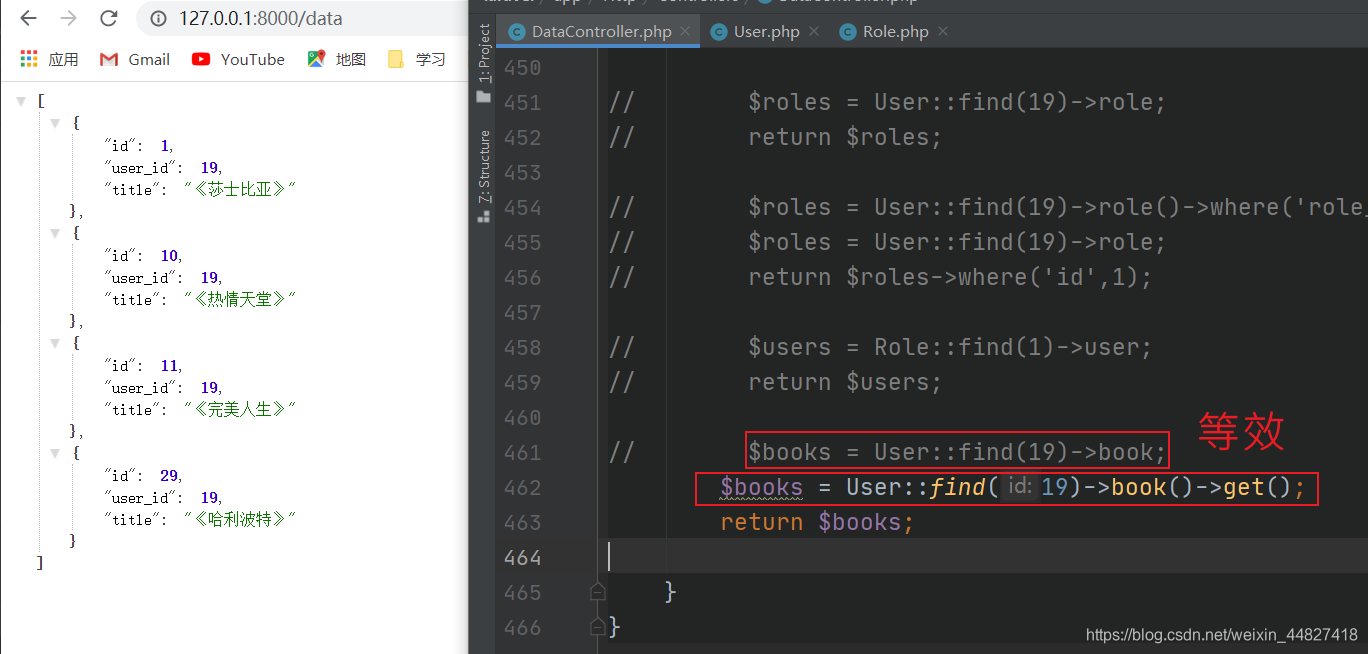Click line number 464 in the gutter
This screenshot has height=654, width=1368.
(x=522, y=557)
